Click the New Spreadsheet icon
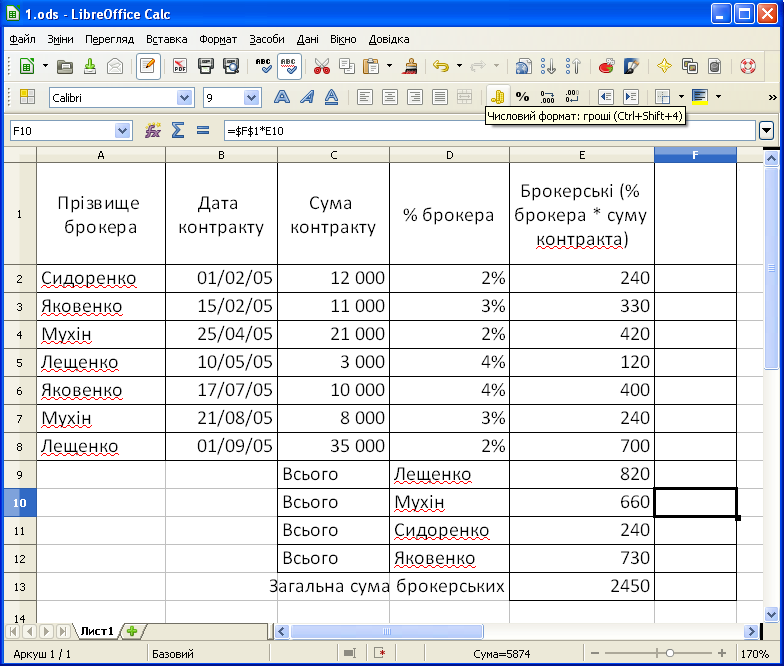The width and height of the screenshot is (784, 666). pos(27,66)
